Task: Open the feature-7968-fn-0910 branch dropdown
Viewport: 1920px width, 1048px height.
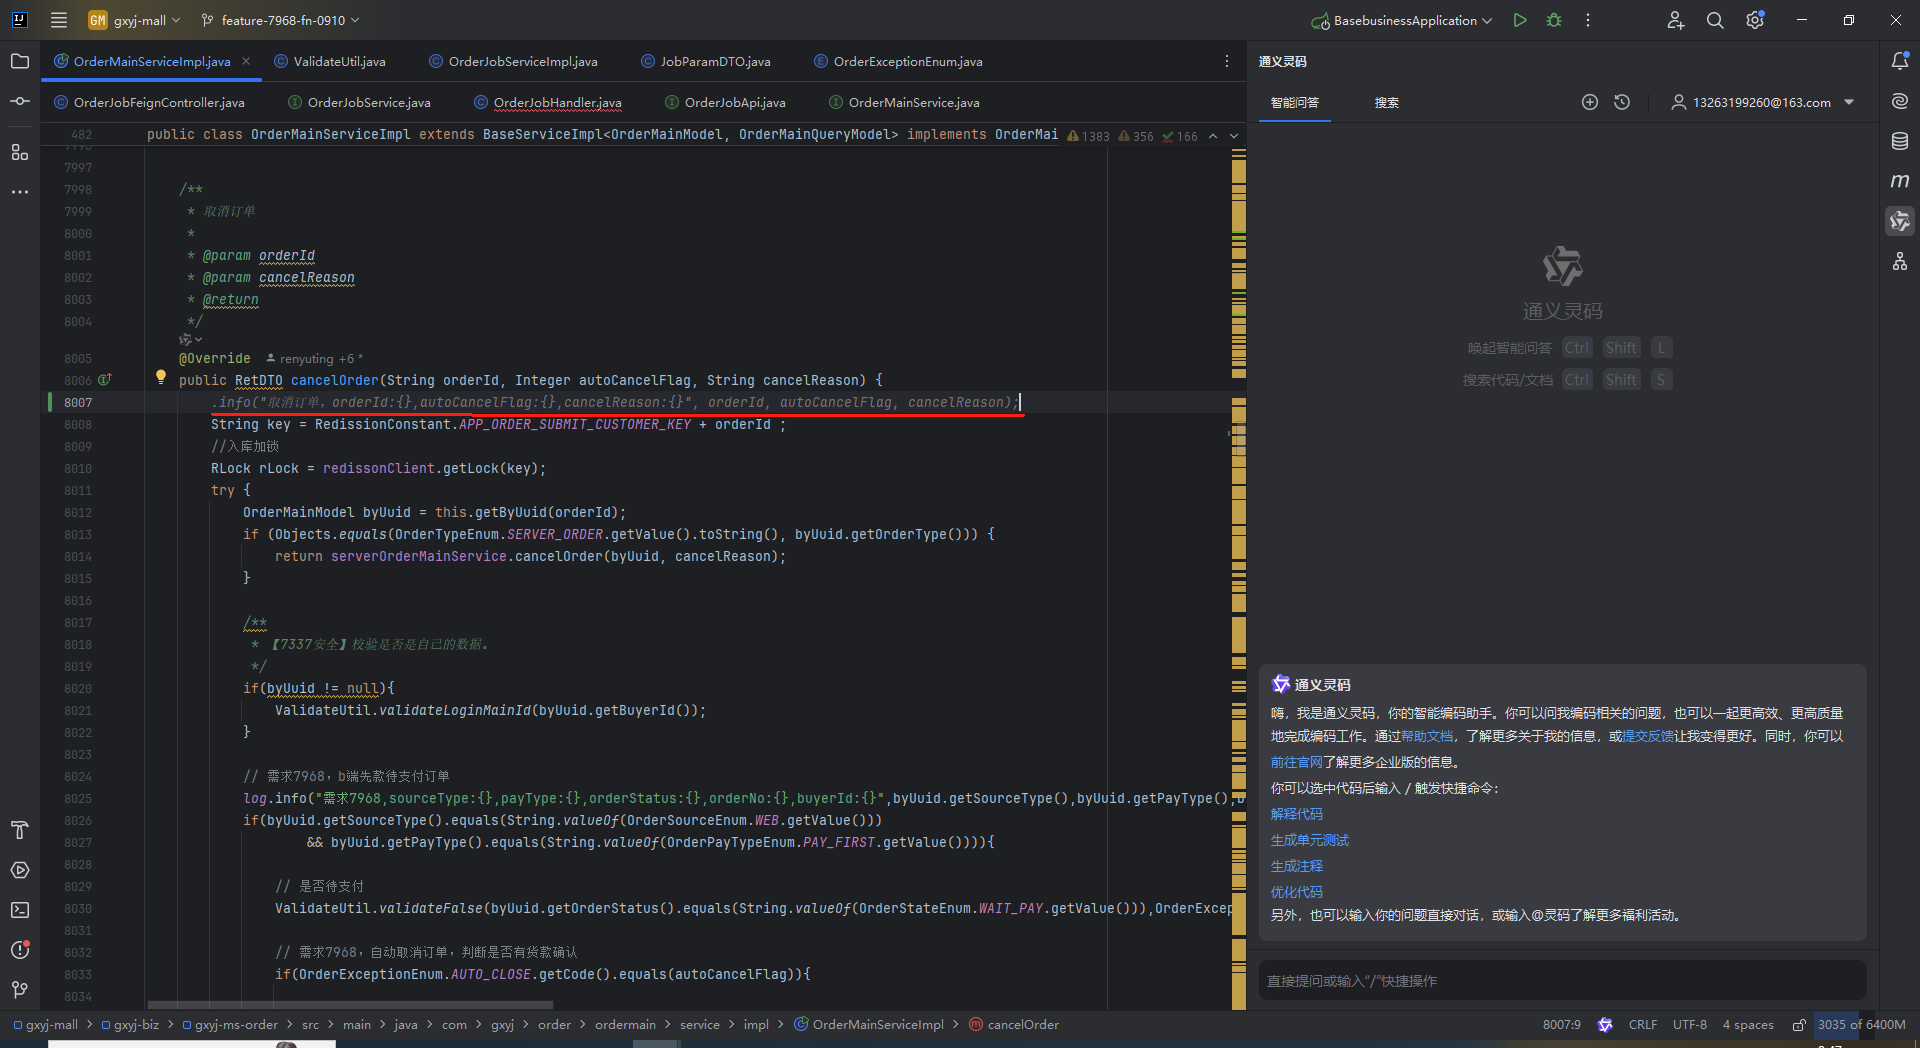Action: [x=280, y=20]
